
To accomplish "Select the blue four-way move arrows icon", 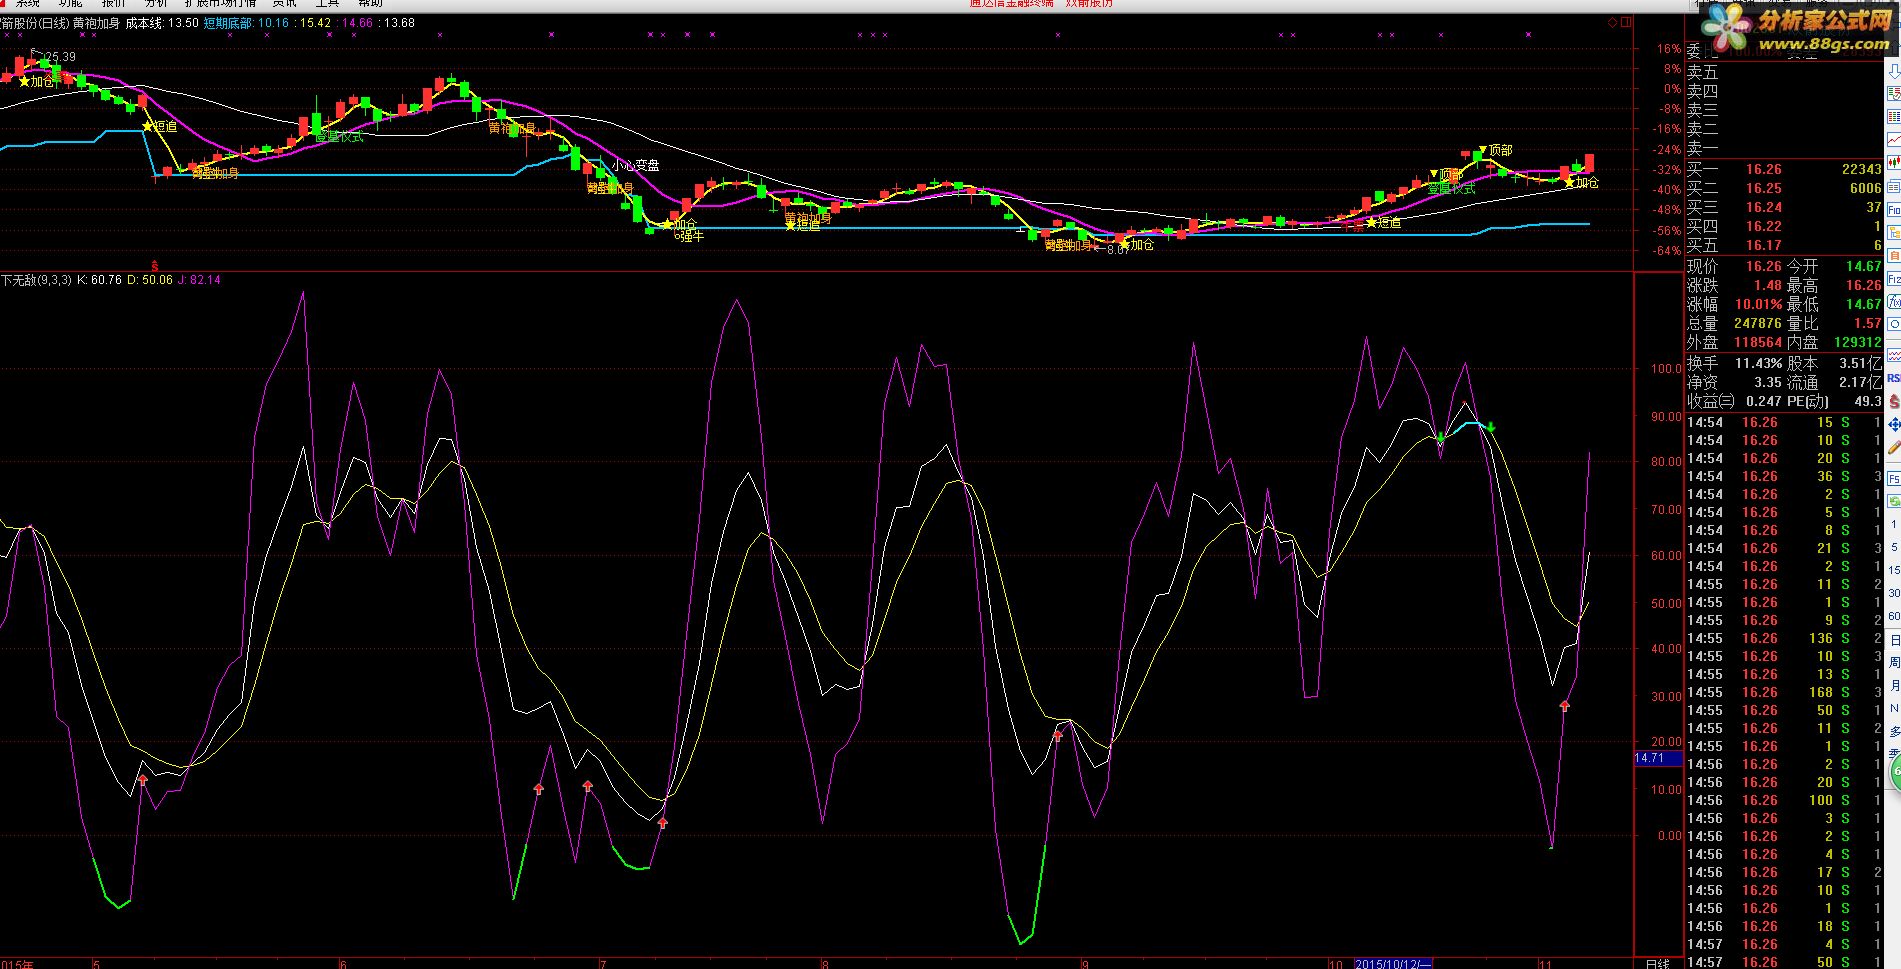I will (1894, 424).
